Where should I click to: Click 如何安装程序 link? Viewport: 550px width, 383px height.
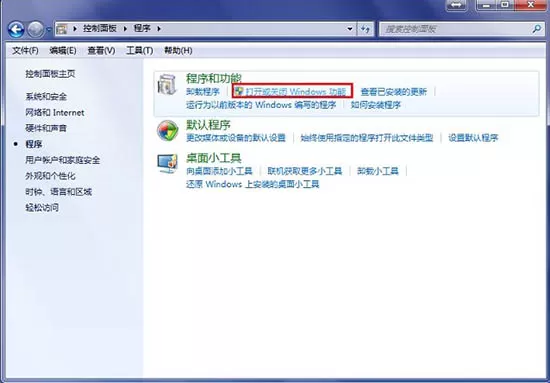coord(376,105)
